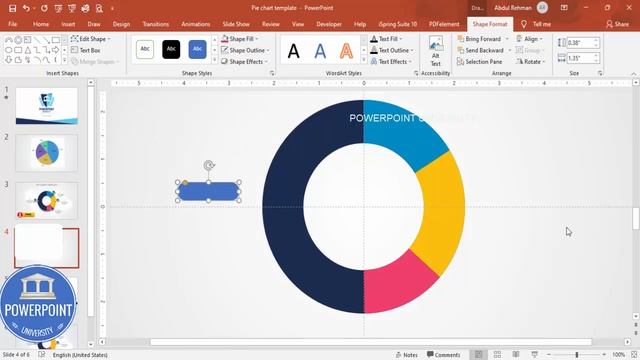The height and width of the screenshot is (360, 640).
Task: Open the iSpring Suite 10 tab
Action: click(397, 24)
